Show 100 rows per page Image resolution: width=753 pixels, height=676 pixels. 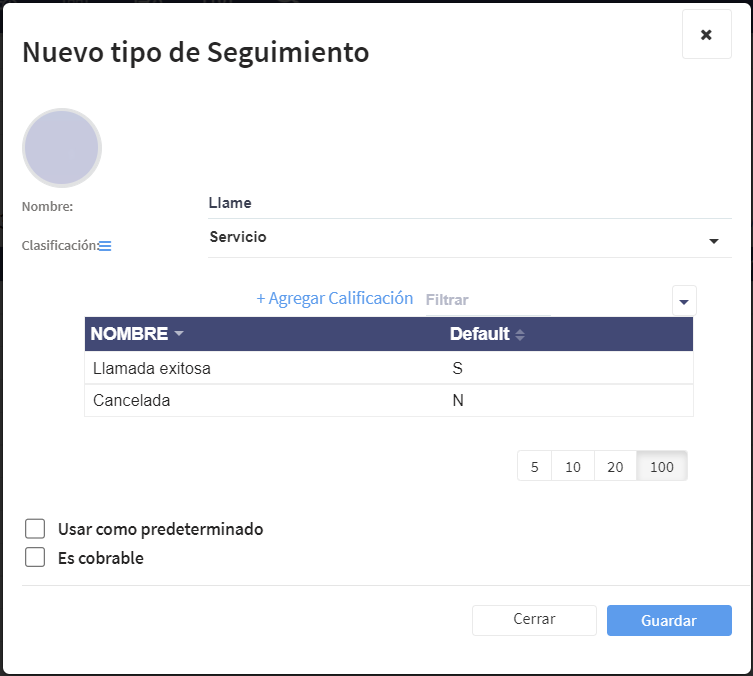pos(662,467)
